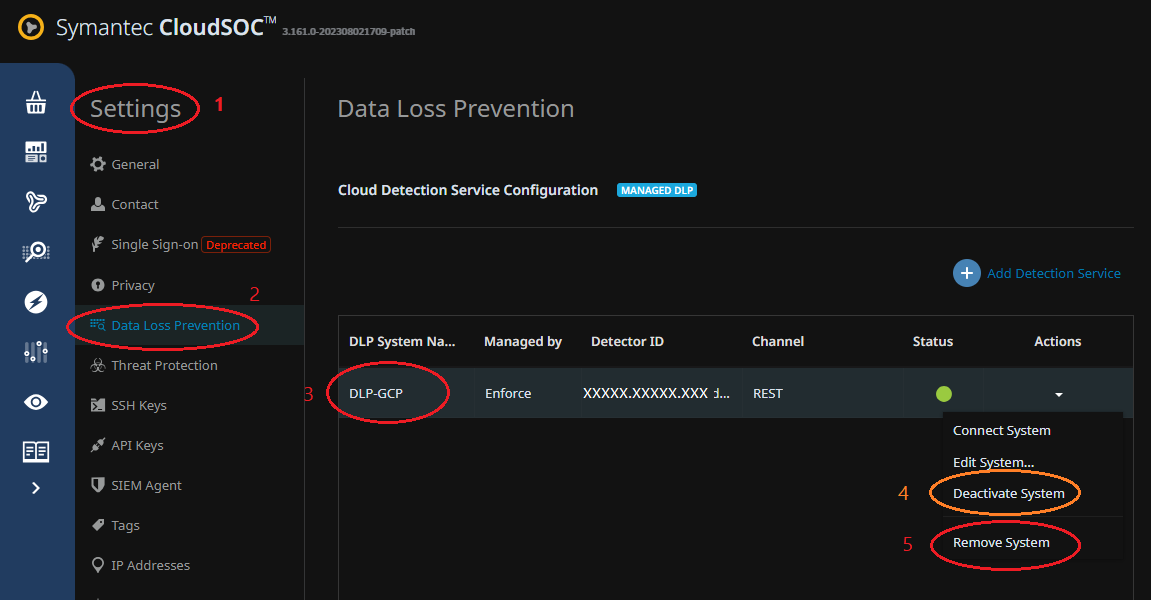Click Remove System in actions menu
This screenshot has height=600, width=1151.
click(1001, 543)
